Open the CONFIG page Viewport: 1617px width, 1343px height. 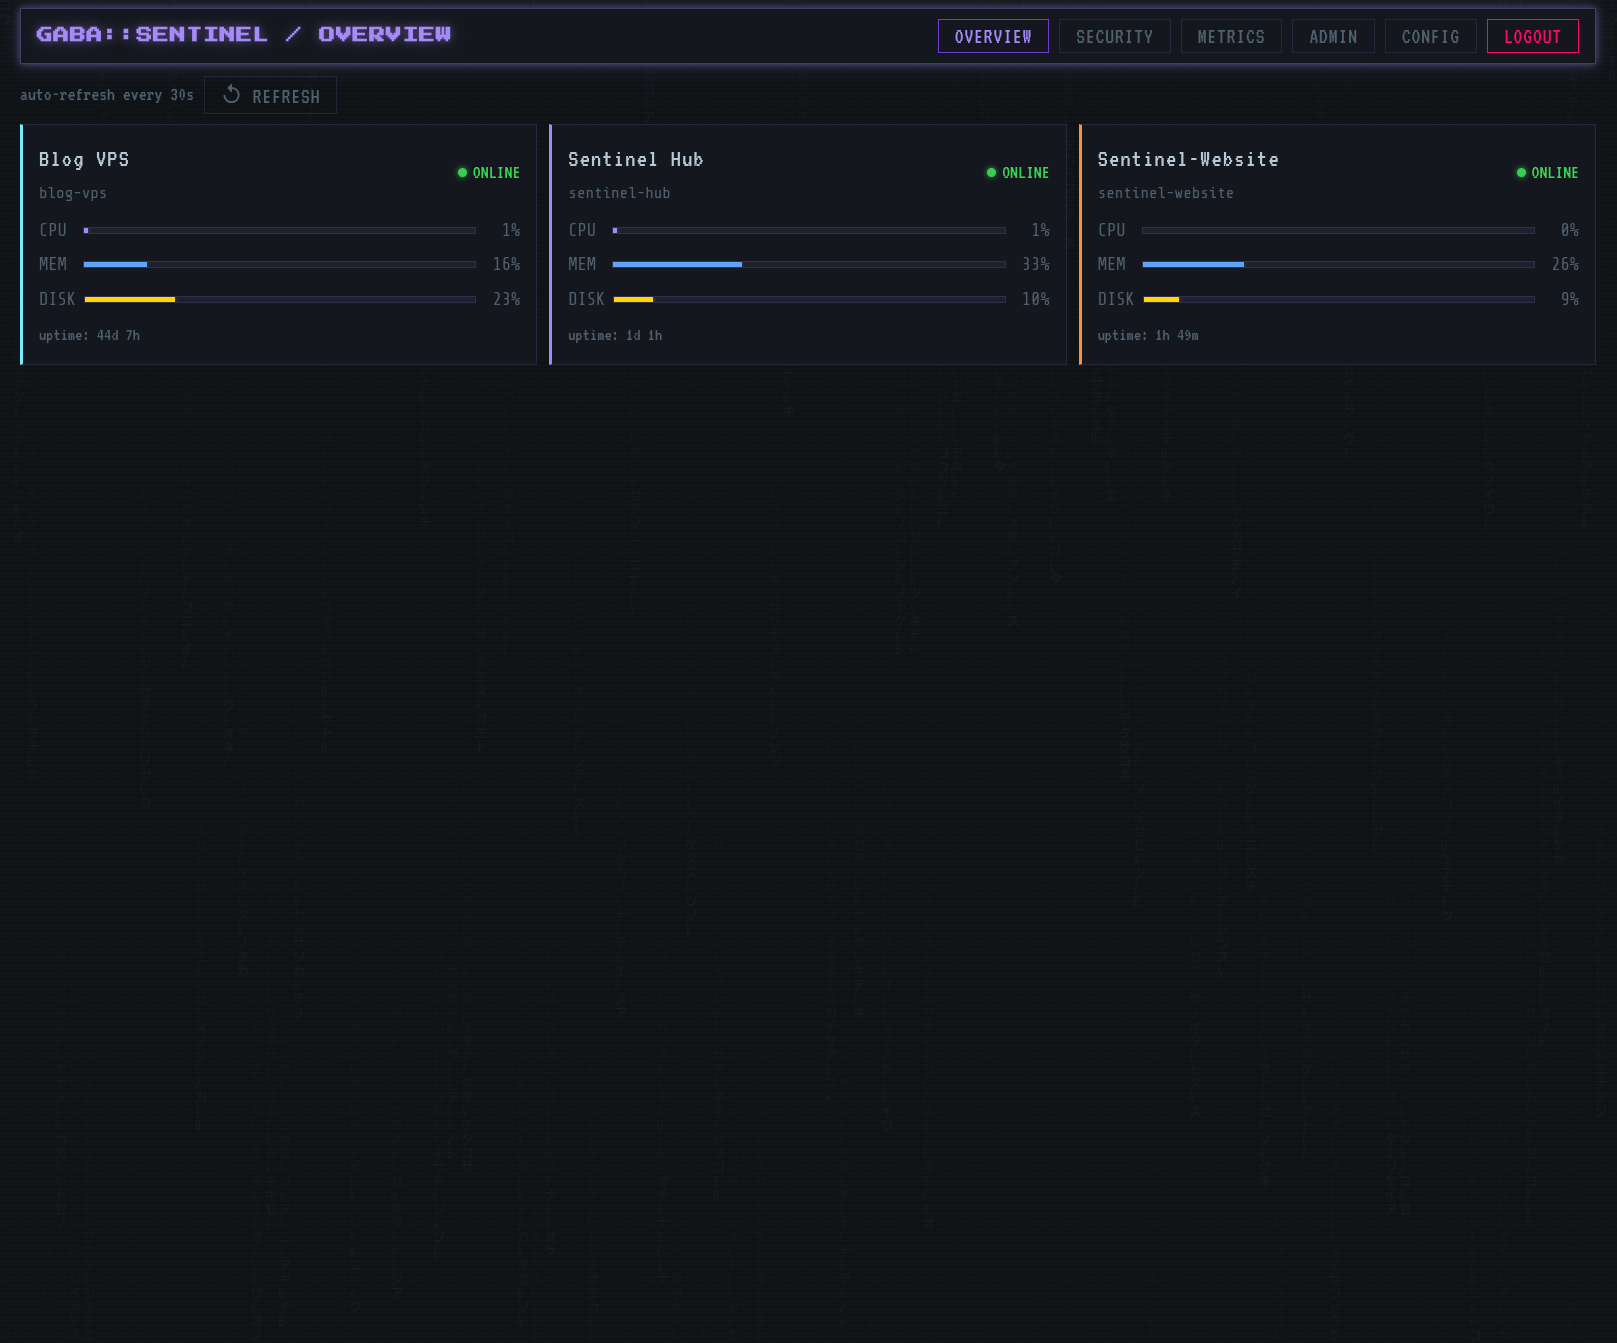coord(1430,36)
